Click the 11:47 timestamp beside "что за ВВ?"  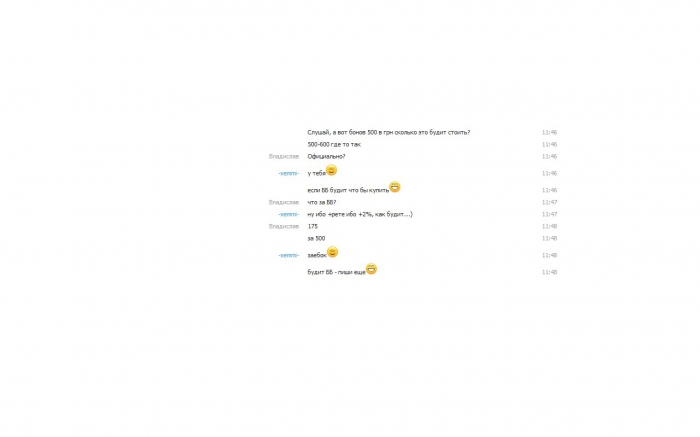coord(549,203)
